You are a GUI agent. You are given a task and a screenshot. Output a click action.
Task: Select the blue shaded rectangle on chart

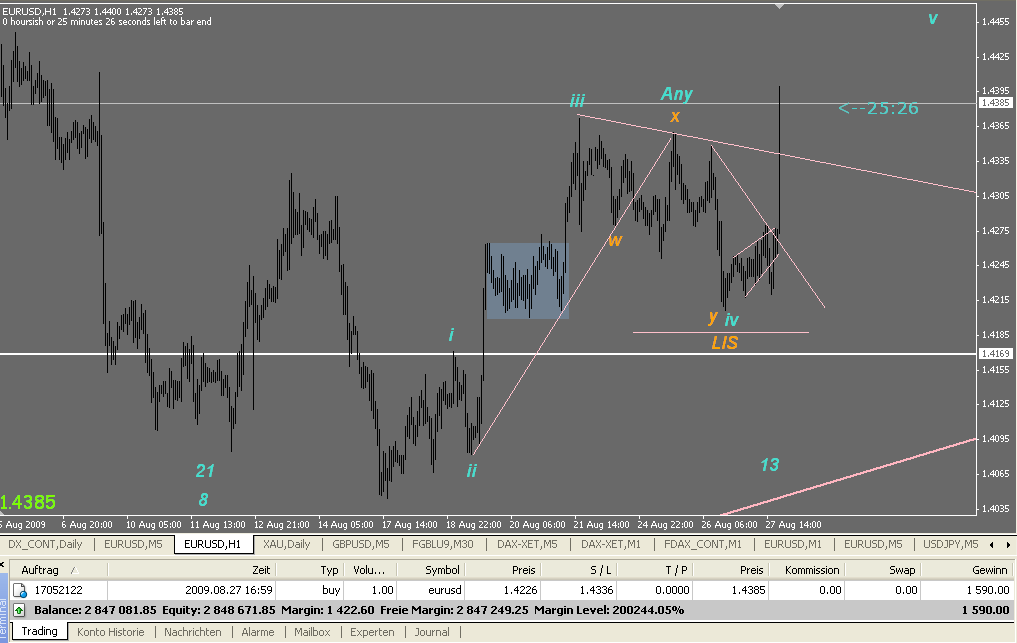coord(527,281)
